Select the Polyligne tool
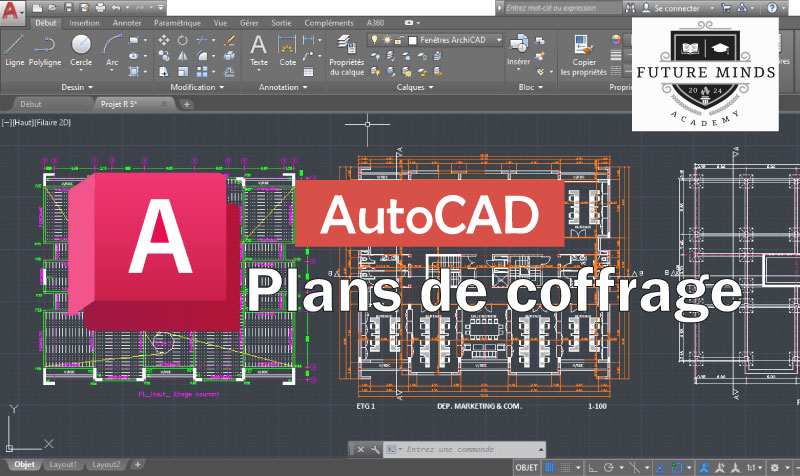The image size is (800, 476). (x=45, y=51)
